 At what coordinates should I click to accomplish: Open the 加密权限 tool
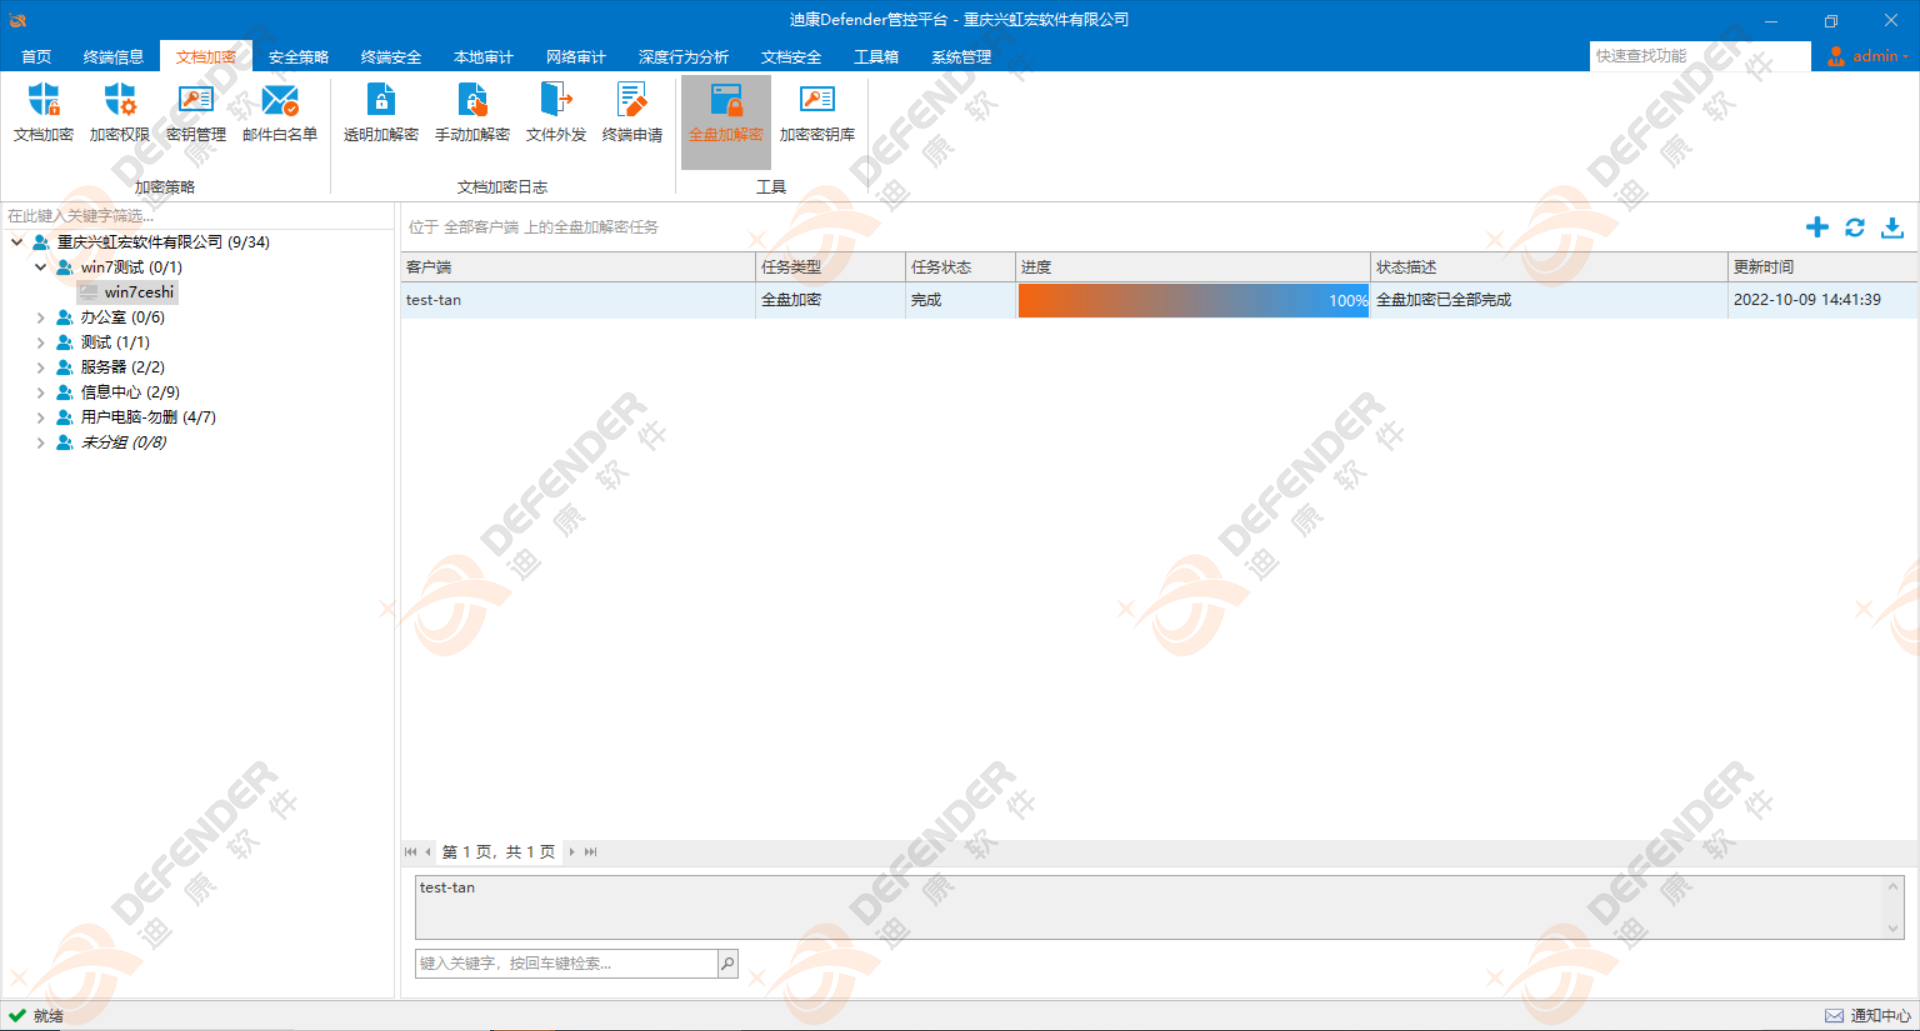119,113
